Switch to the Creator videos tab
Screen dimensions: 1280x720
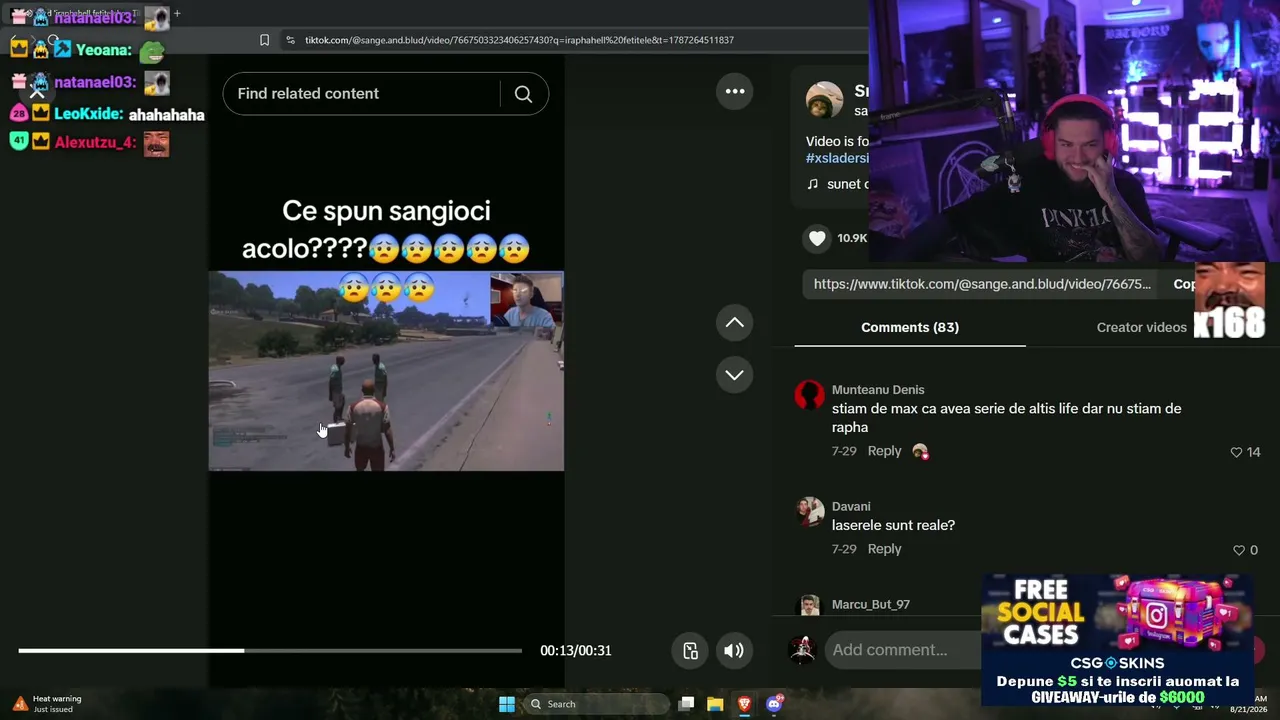[1142, 327]
